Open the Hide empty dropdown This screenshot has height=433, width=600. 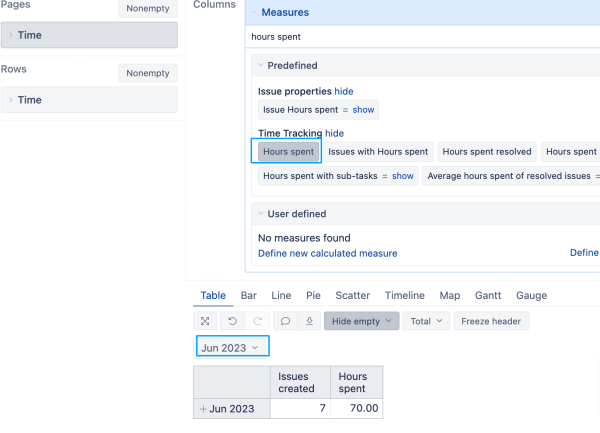pos(362,321)
